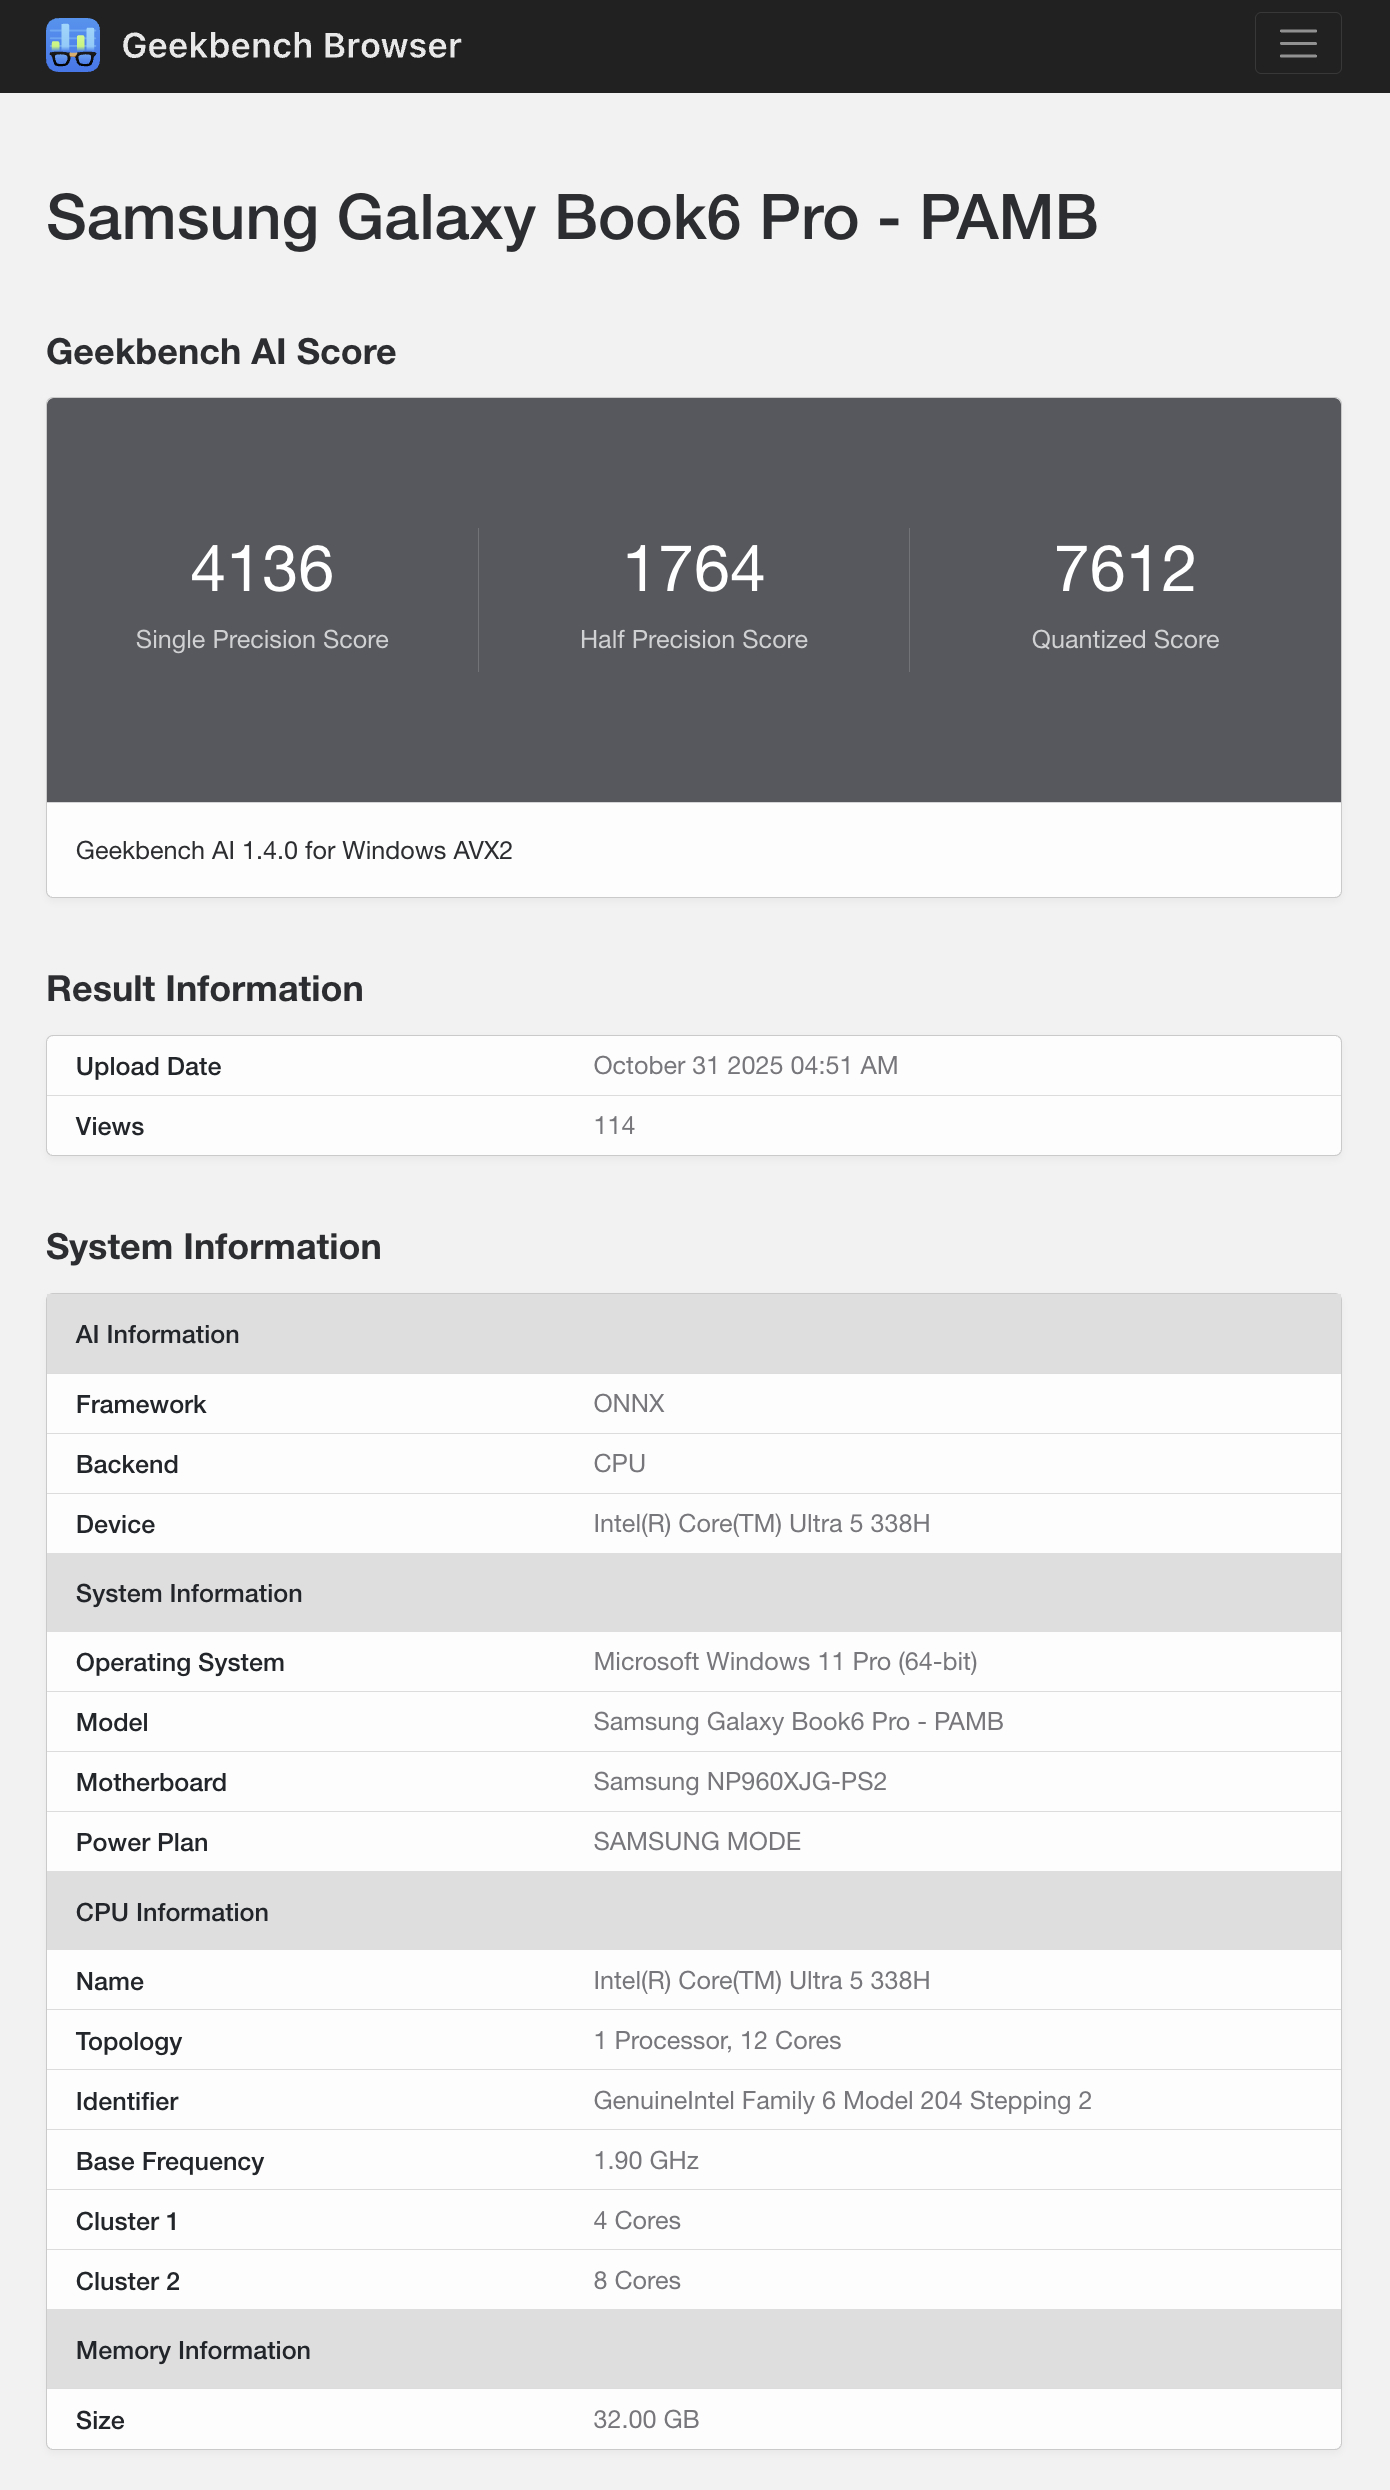Click the Geekbench AI 1.4.0 version text
Screen dimensions: 1390x2490
pos(294,850)
